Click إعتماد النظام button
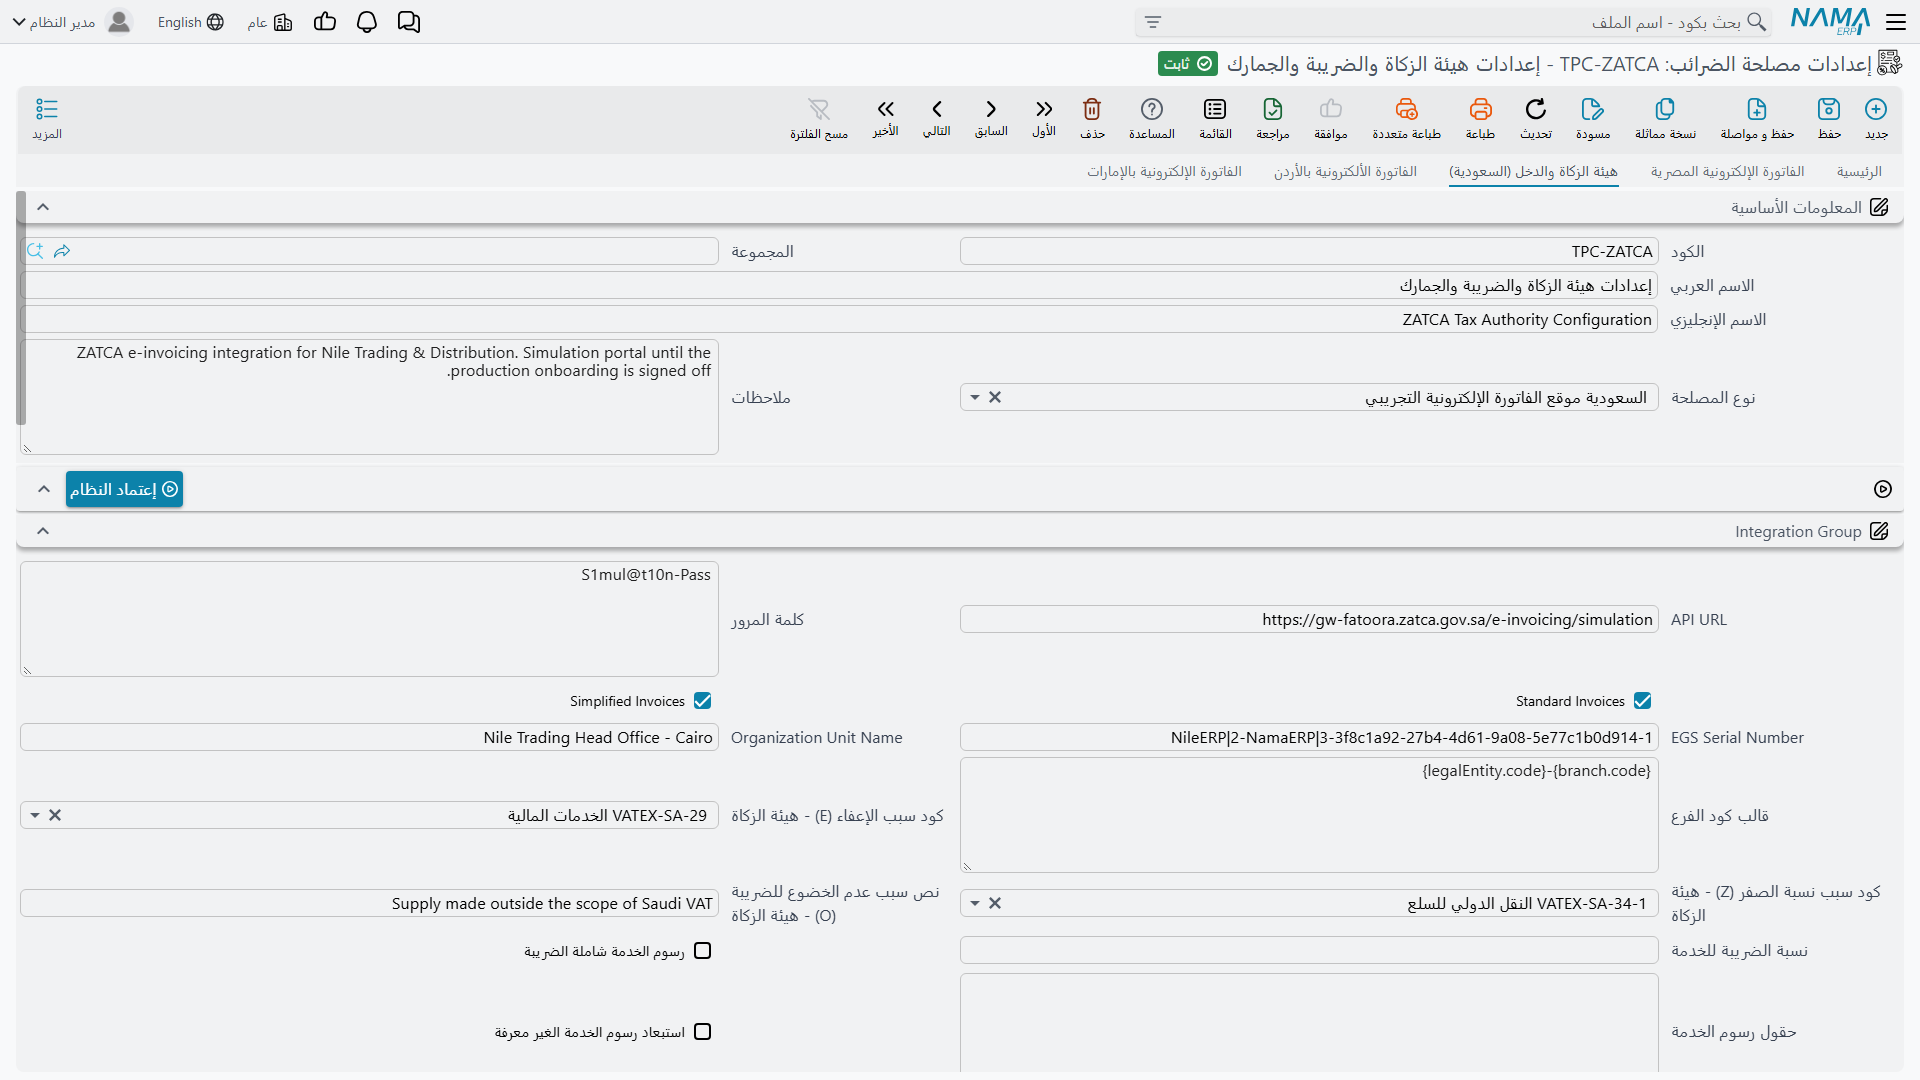Screen dimensions: 1920x1080 (124, 489)
